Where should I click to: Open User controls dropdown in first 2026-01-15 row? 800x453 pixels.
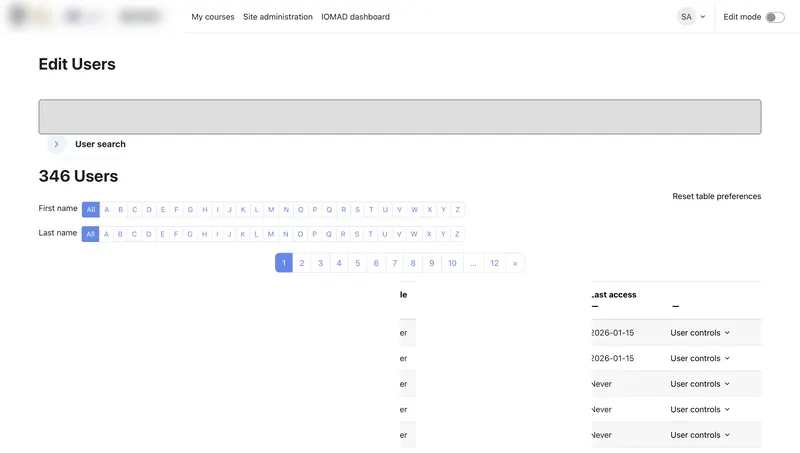click(x=700, y=333)
